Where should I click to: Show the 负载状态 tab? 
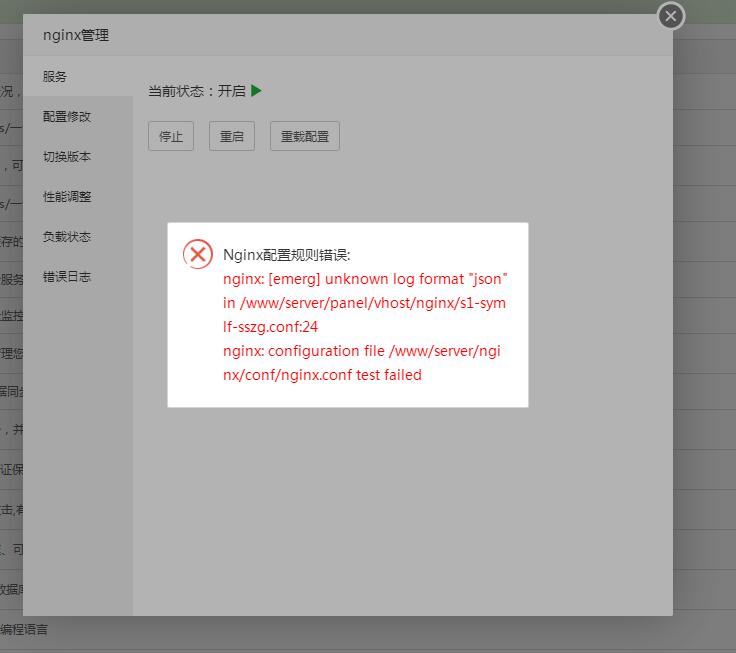67,237
